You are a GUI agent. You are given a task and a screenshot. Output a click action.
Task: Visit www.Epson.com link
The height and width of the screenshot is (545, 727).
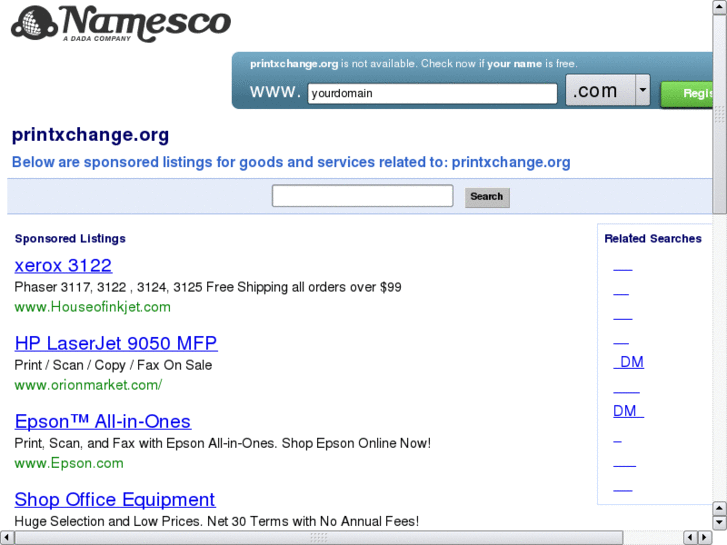click(x=69, y=463)
